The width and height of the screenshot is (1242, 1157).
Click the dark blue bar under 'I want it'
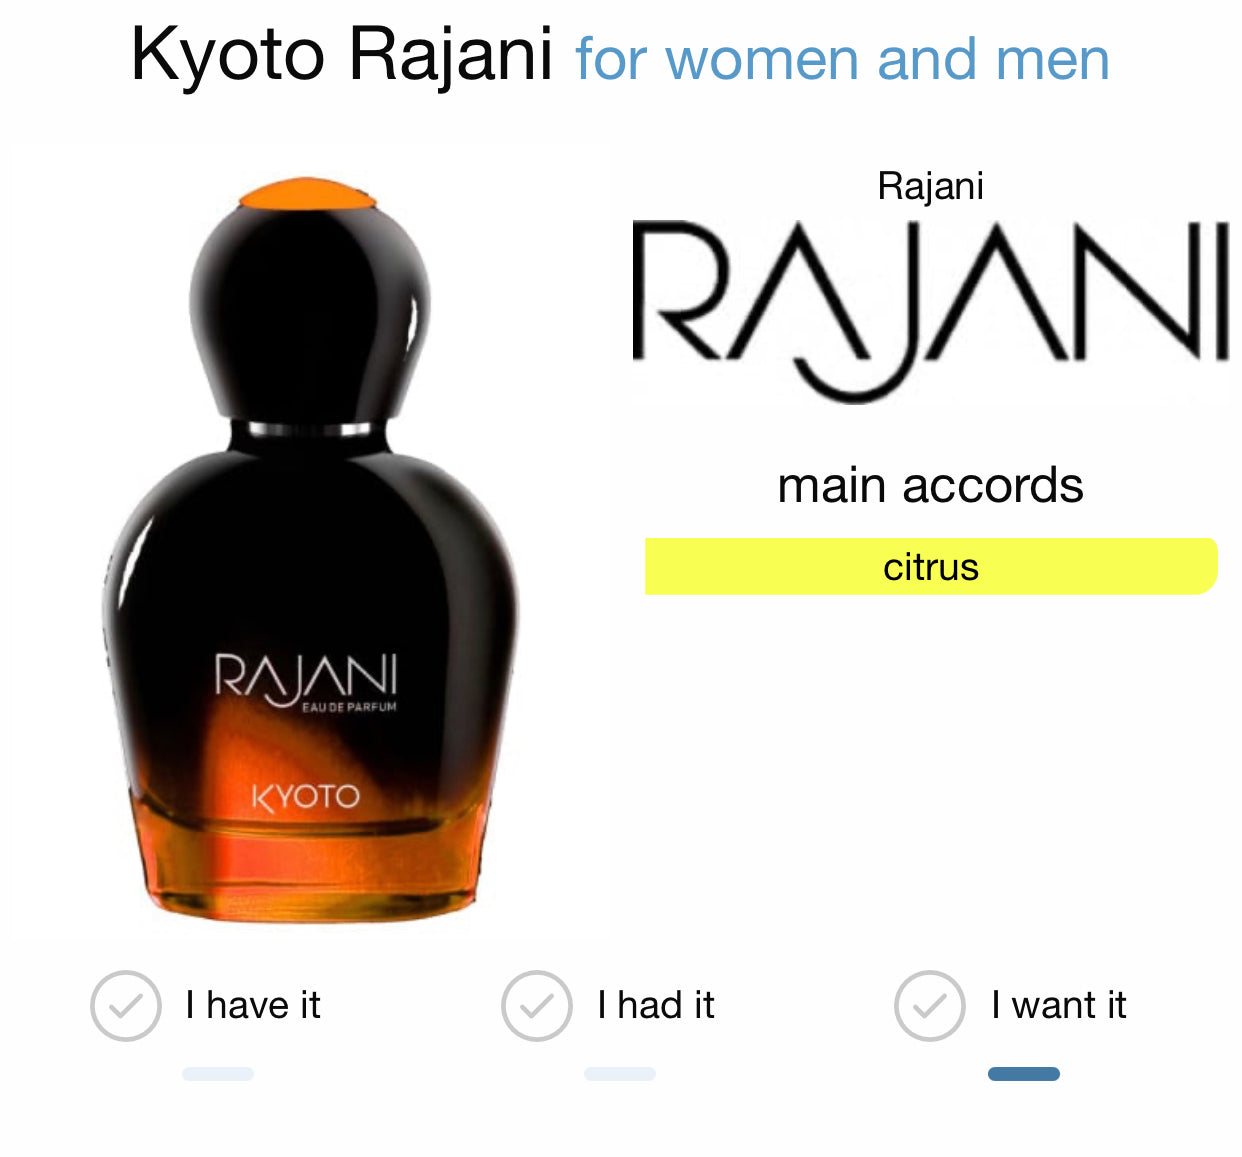[1024, 1074]
